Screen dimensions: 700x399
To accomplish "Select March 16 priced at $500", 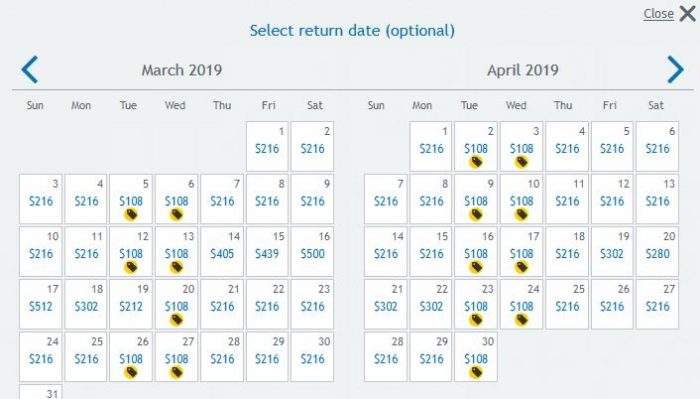I will coord(312,252).
